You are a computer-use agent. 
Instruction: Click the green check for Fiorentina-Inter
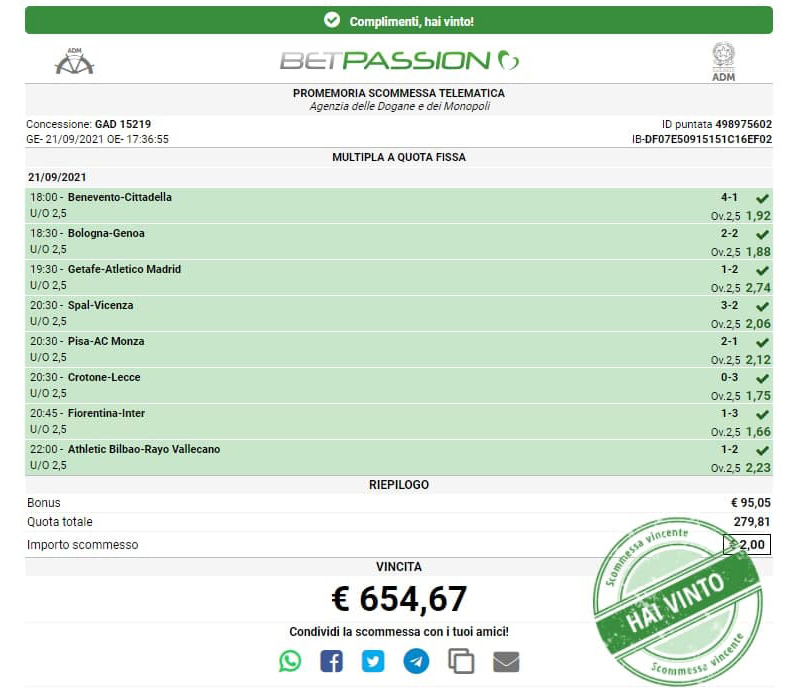pyautogui.click(x=762, y=414)
